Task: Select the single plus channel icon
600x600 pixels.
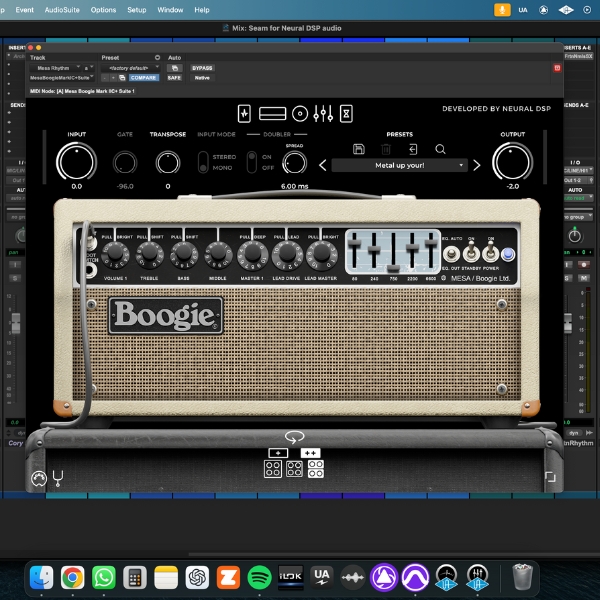Action: [278, 453]
